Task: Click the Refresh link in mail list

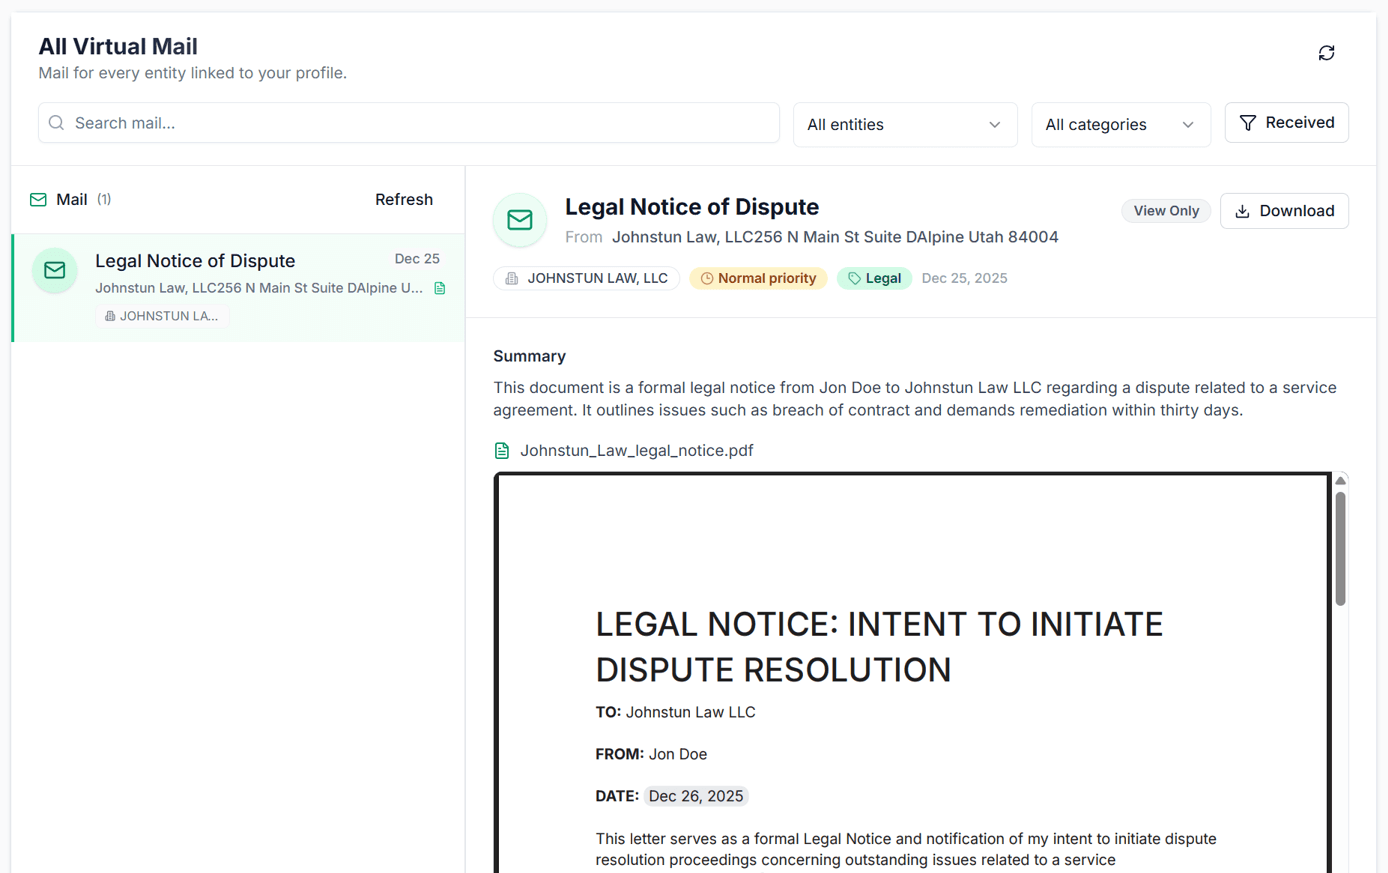Action: pos(404,200)
